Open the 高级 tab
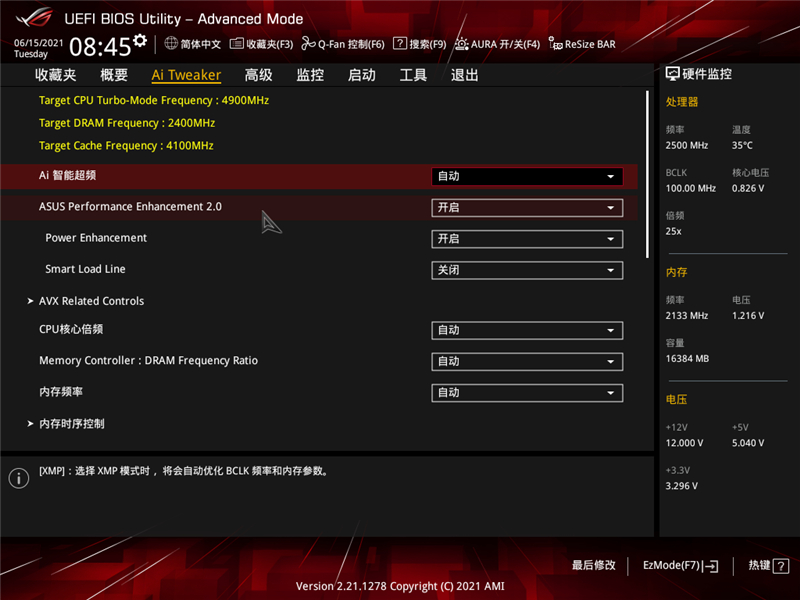The image size is (800, 600). (259, 75)
